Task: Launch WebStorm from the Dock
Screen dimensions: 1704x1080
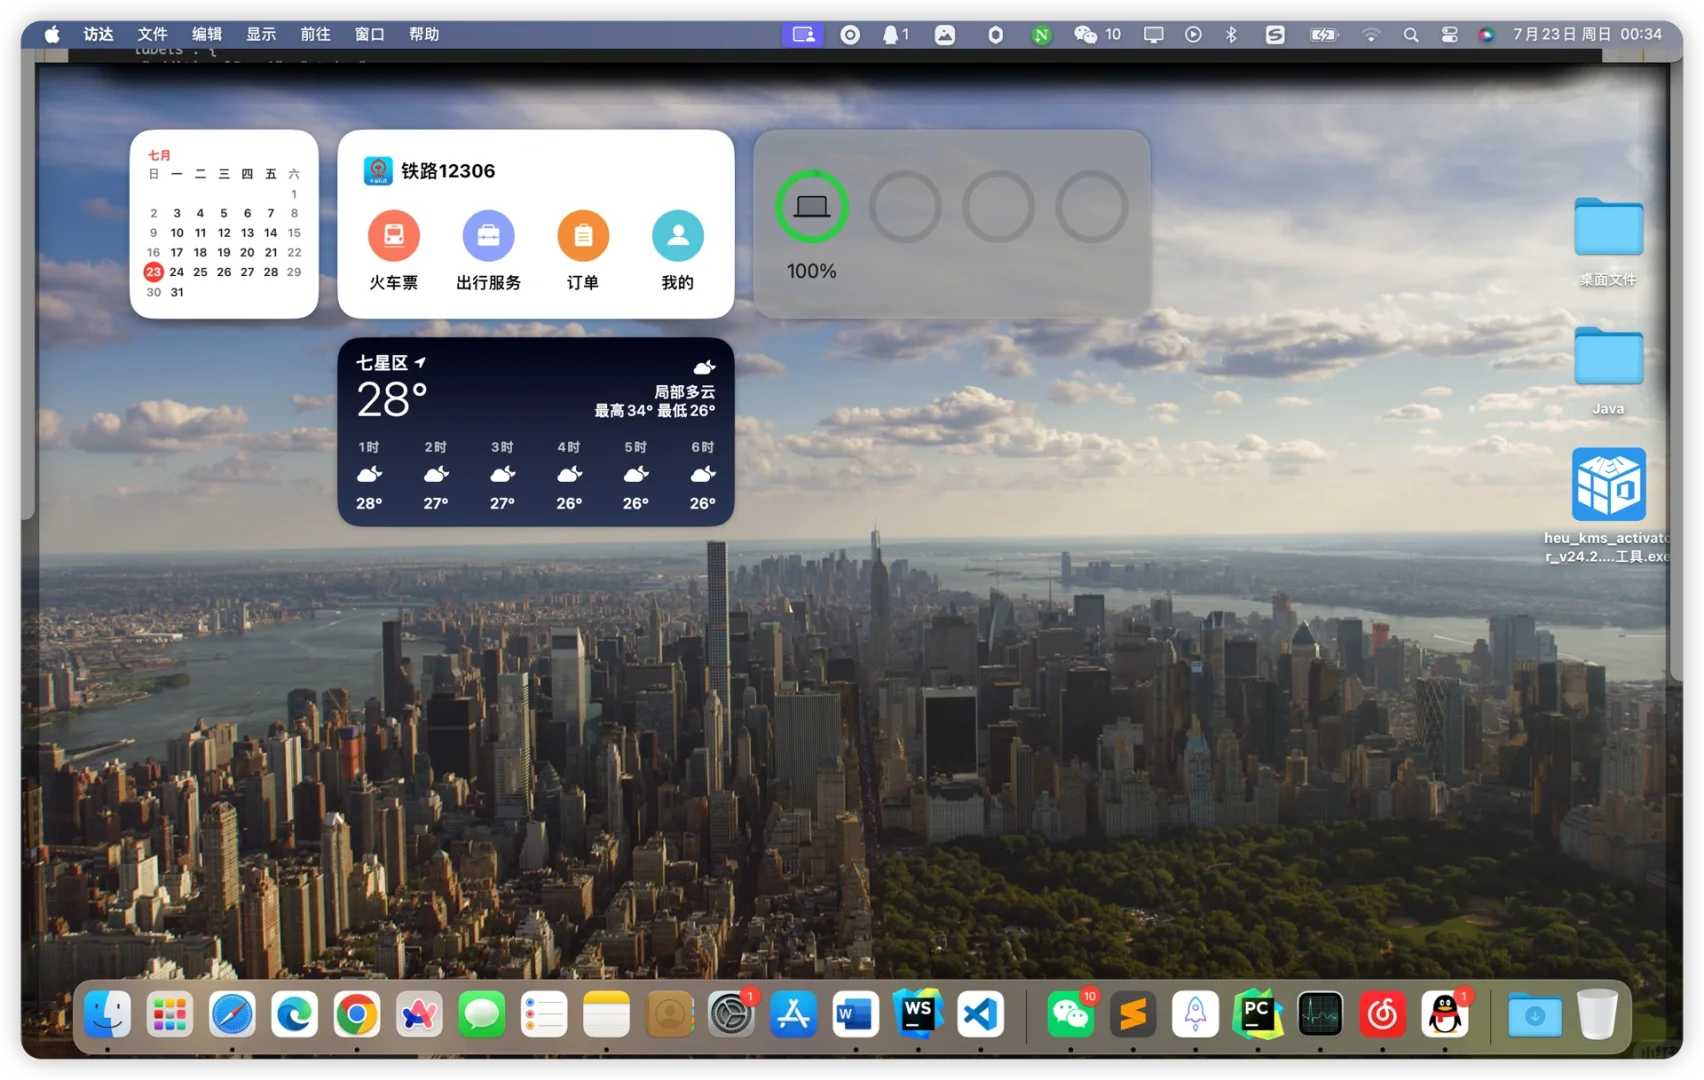Action: coord(918,1015)
